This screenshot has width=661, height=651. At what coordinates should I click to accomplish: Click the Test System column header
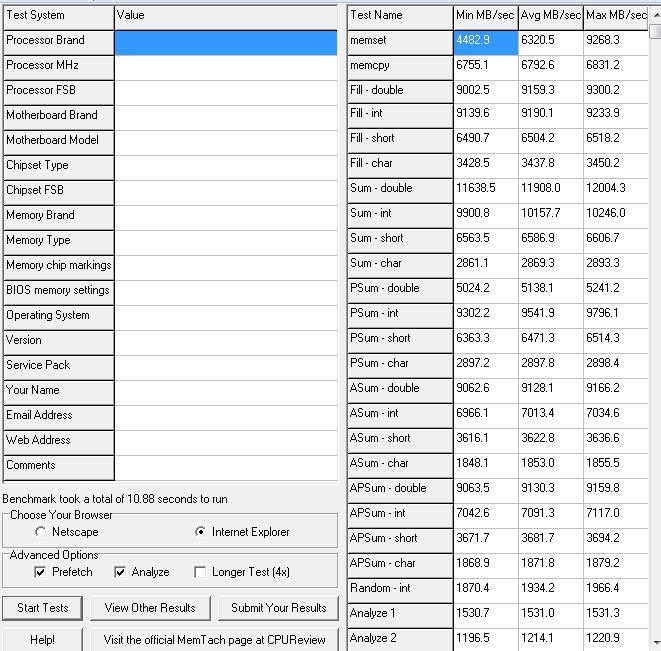click(59, 18)
